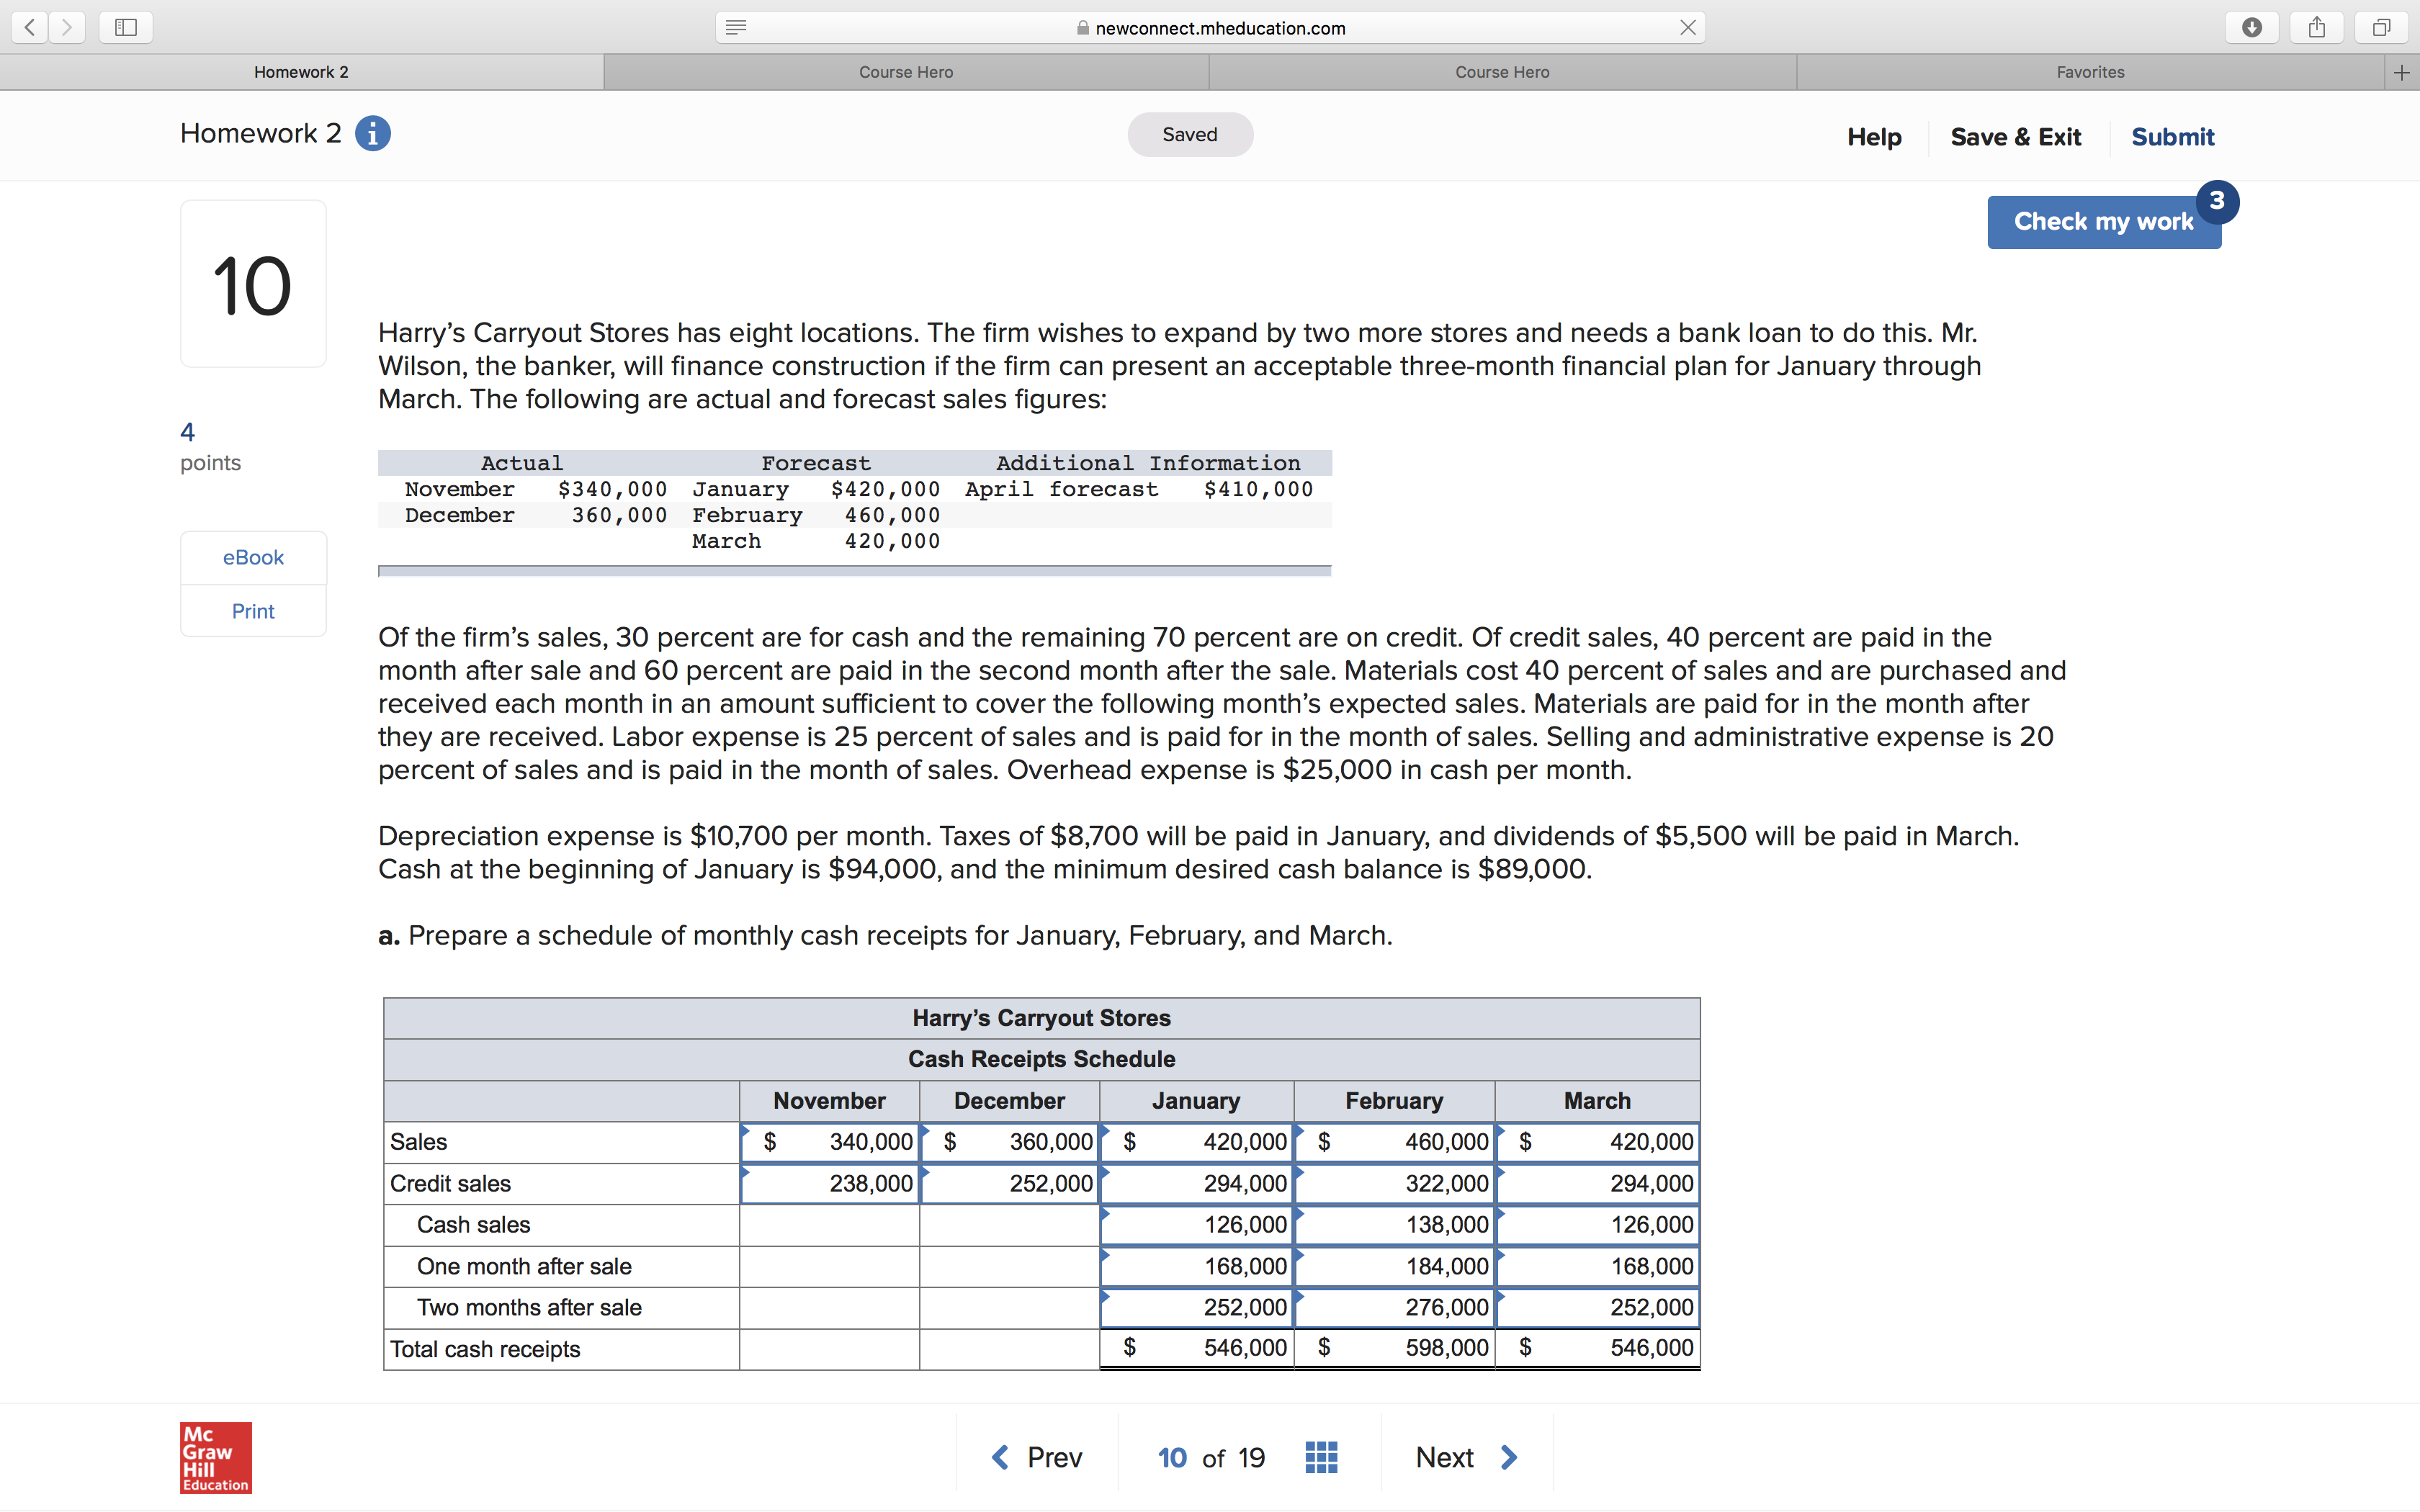Click the Homework 2 info icon
Screen dimensions: 2420x1512
point(373,133)
